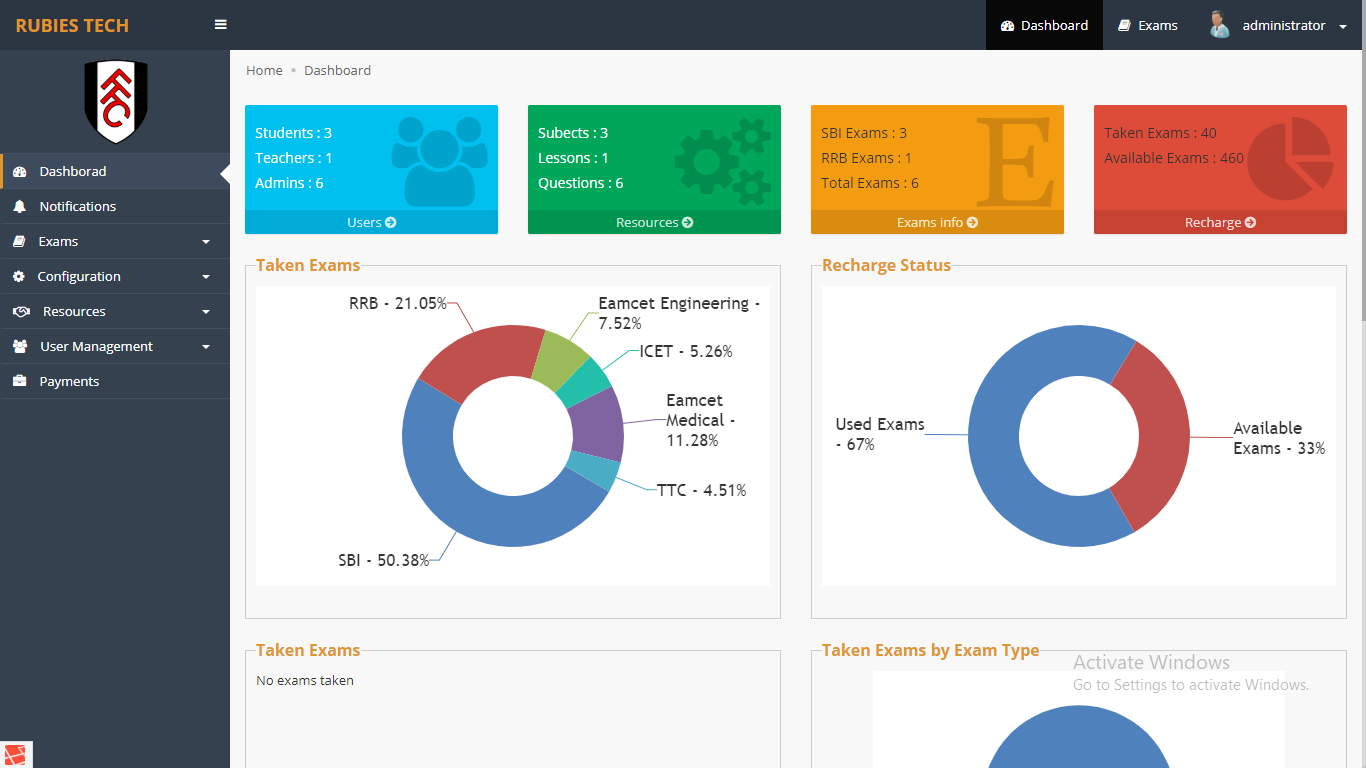
Task: Click the light blue TTC donut segment
Action: pos(593,471)
